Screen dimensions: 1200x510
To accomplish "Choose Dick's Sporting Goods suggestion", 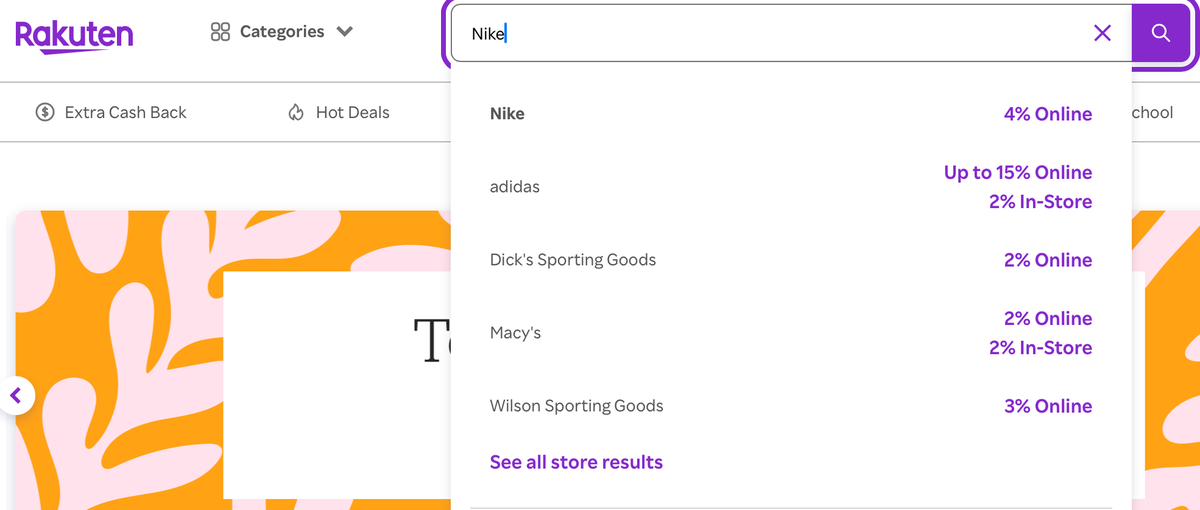I will [572, 260].
